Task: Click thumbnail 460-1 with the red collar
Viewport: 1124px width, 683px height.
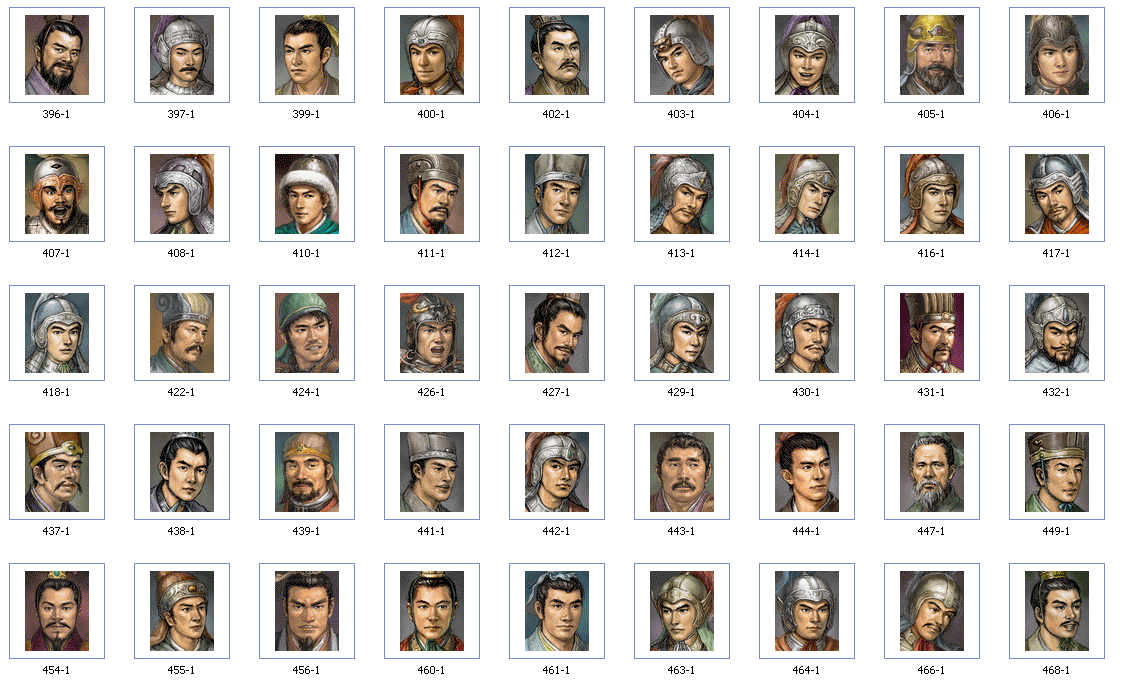Action: 432,611
